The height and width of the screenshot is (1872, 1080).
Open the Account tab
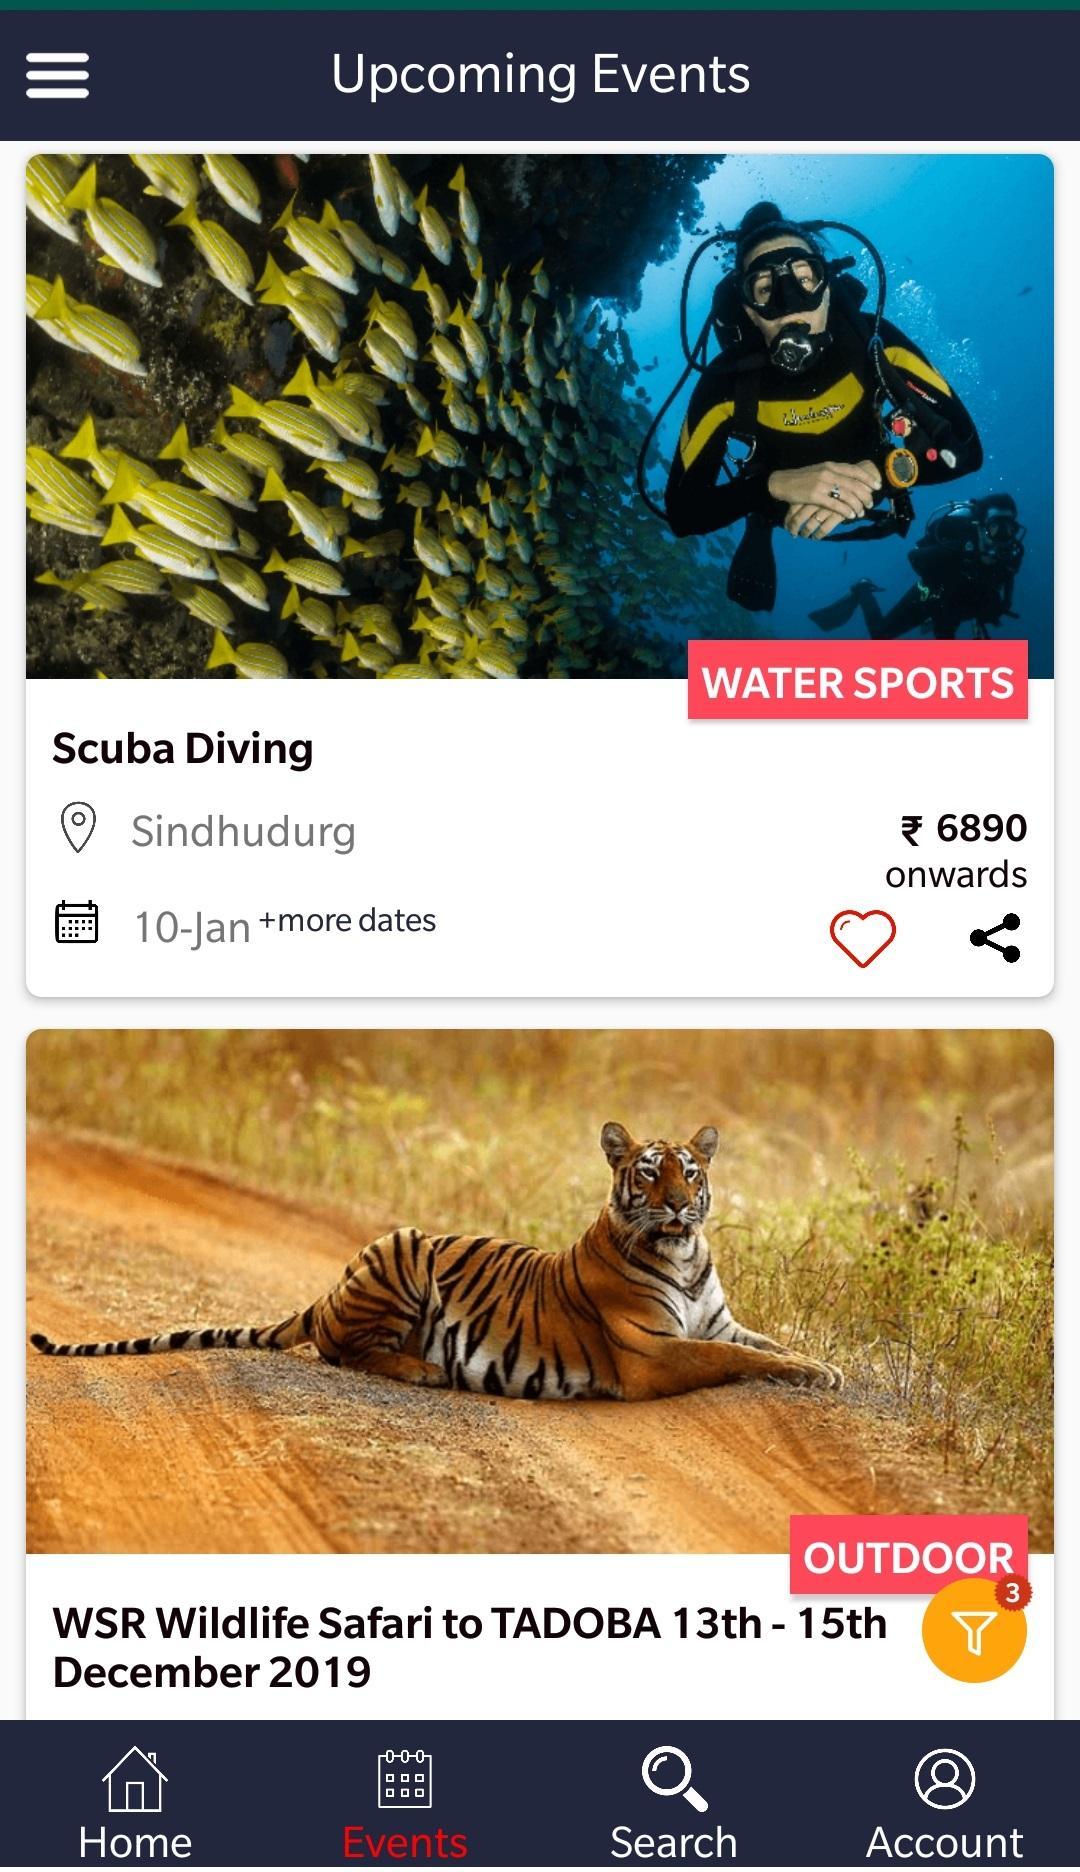pyautogui.click(x=944, y=1805)
